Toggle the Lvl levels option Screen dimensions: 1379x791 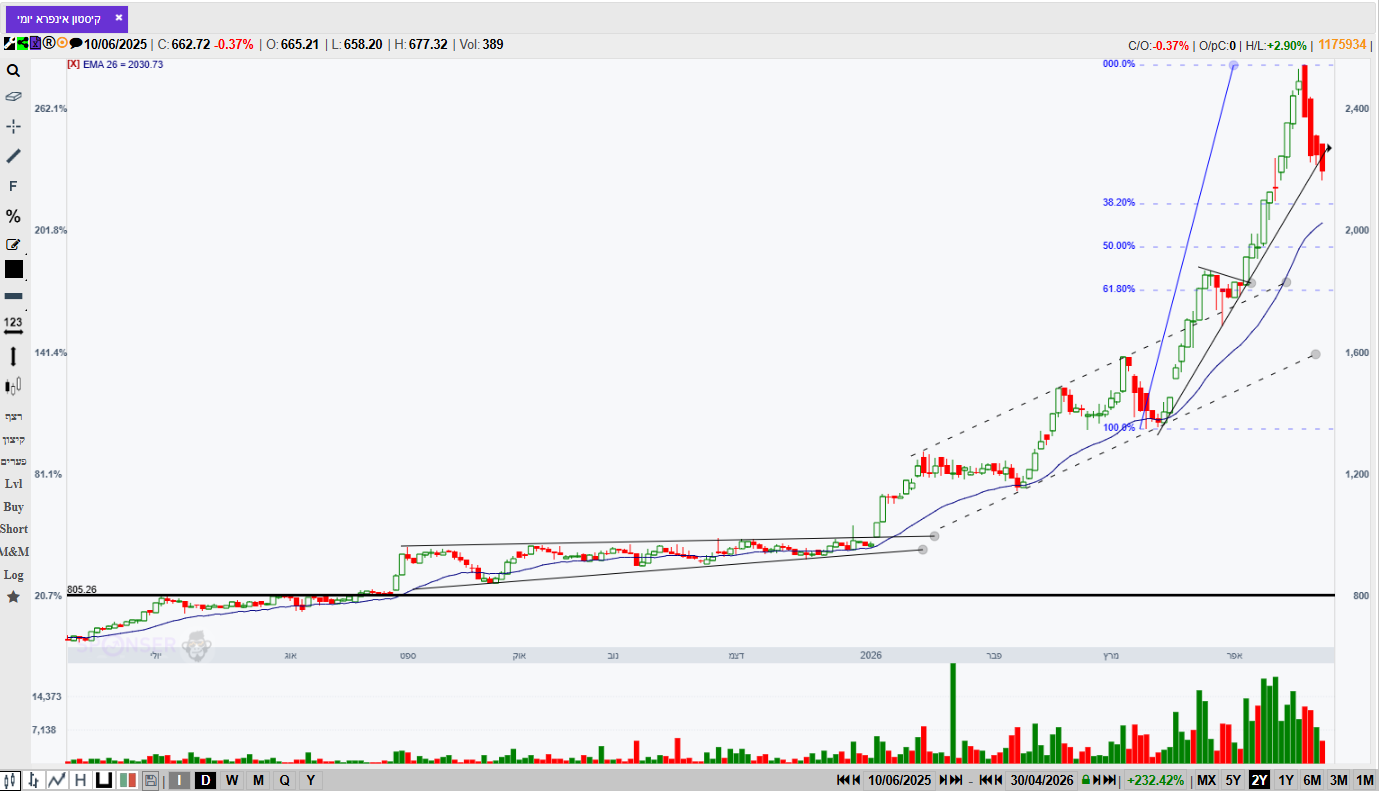[x=13, y=484]
